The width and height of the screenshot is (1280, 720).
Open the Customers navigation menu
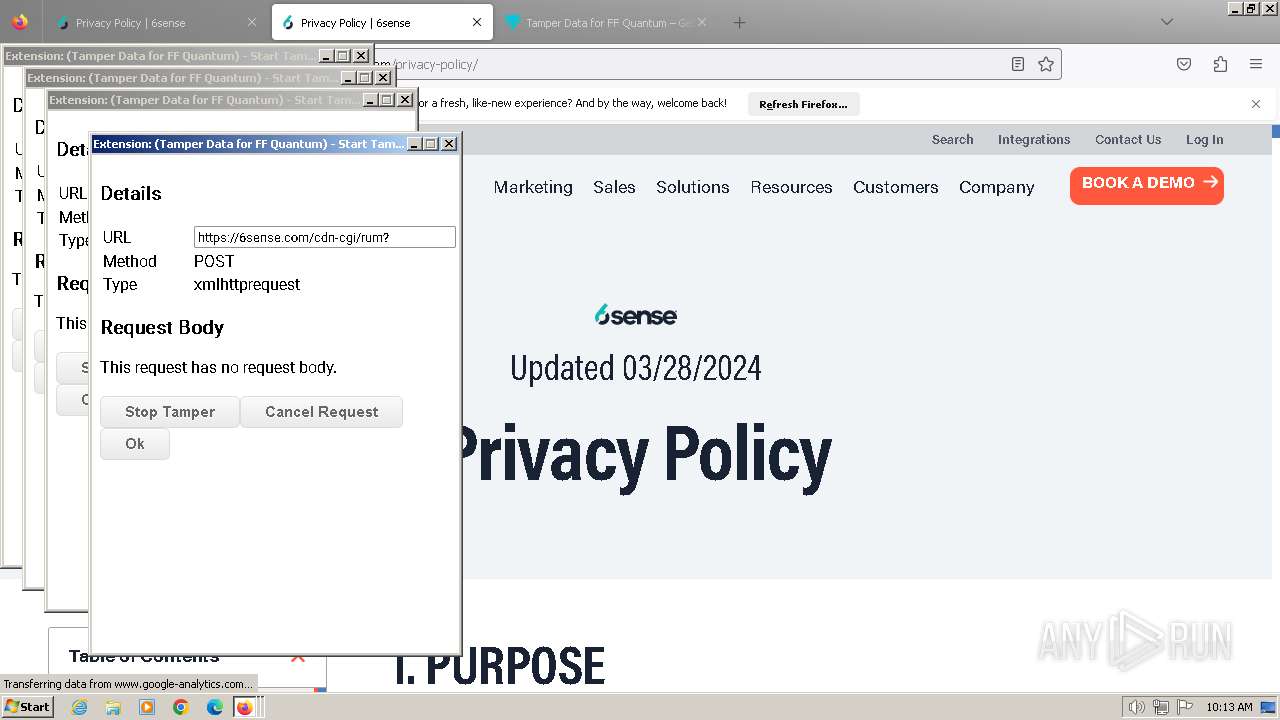[895, 187]
